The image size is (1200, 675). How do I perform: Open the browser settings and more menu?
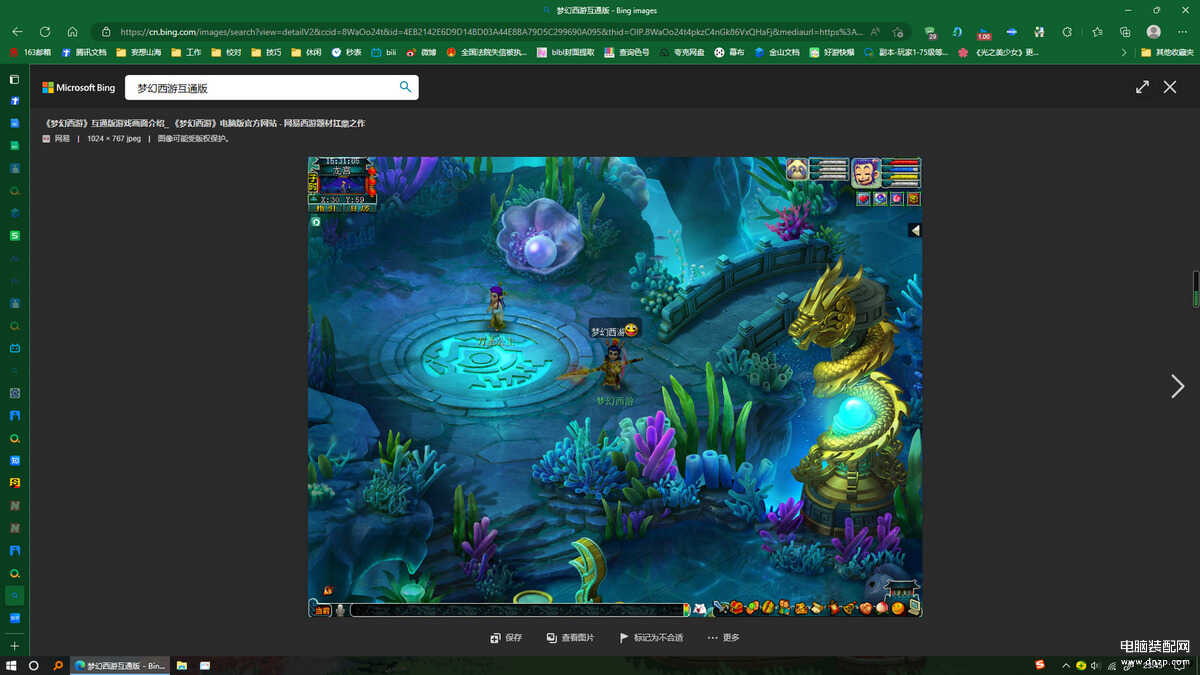pyautogui.click(x=1183, y=32)
